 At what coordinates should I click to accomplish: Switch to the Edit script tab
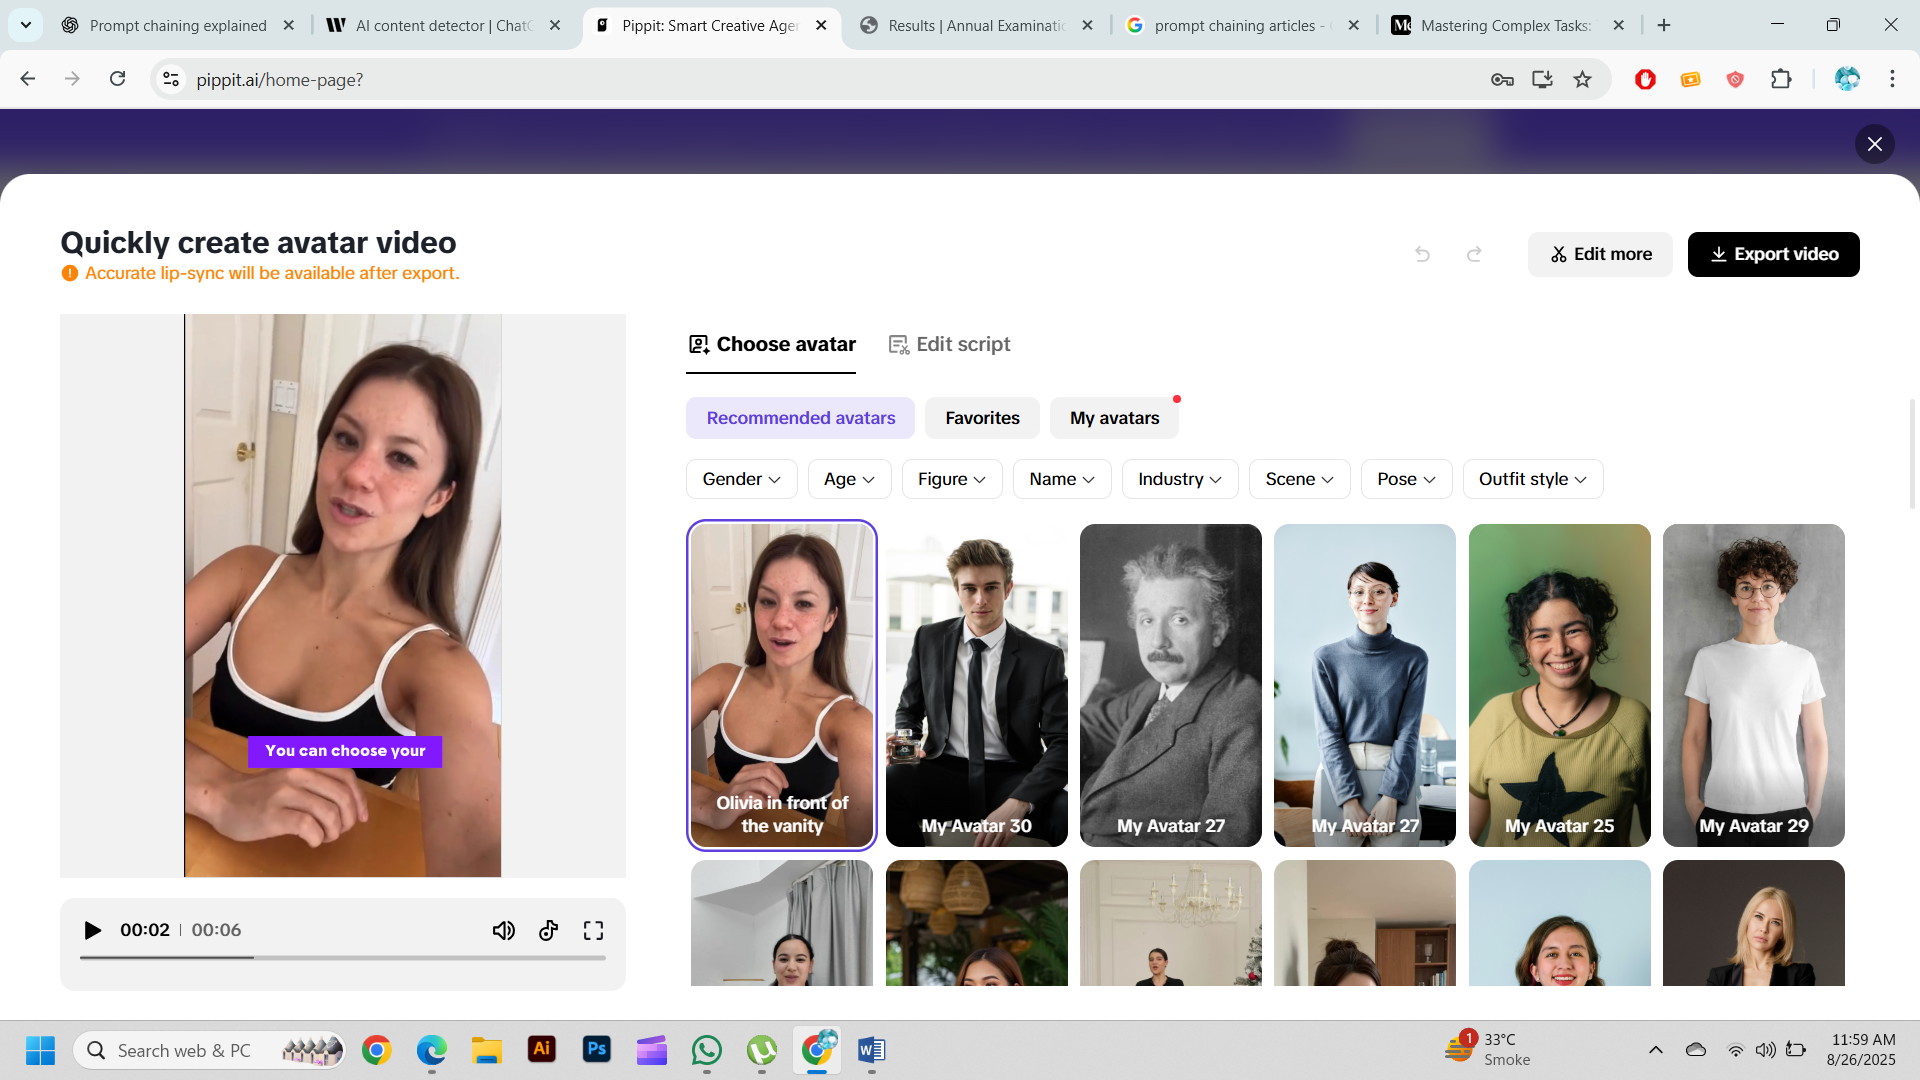(x=949, y=344)
